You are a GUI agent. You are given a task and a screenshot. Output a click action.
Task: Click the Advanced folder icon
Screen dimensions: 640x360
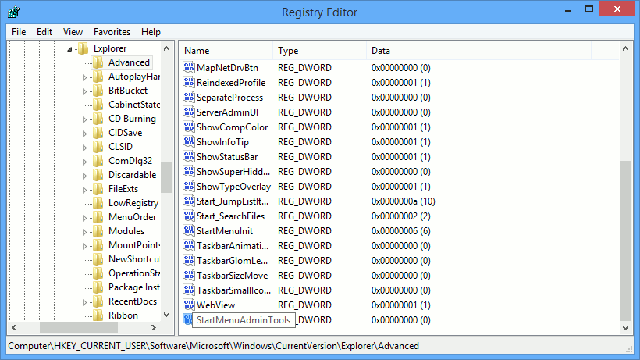tap(98, 62)
